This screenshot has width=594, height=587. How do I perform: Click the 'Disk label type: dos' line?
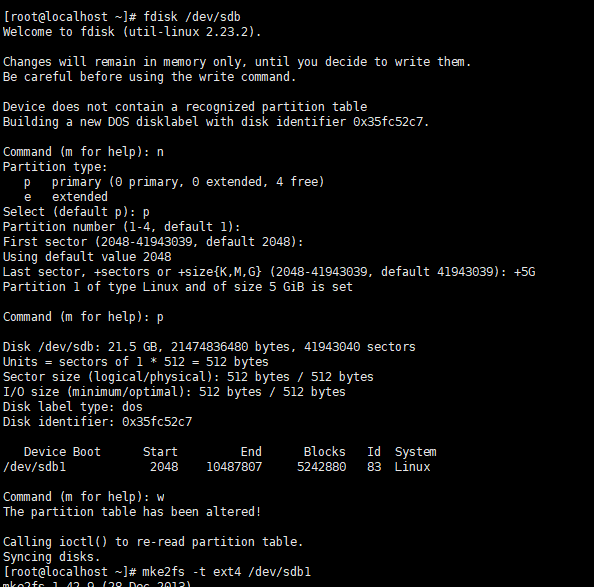[73, 407]
